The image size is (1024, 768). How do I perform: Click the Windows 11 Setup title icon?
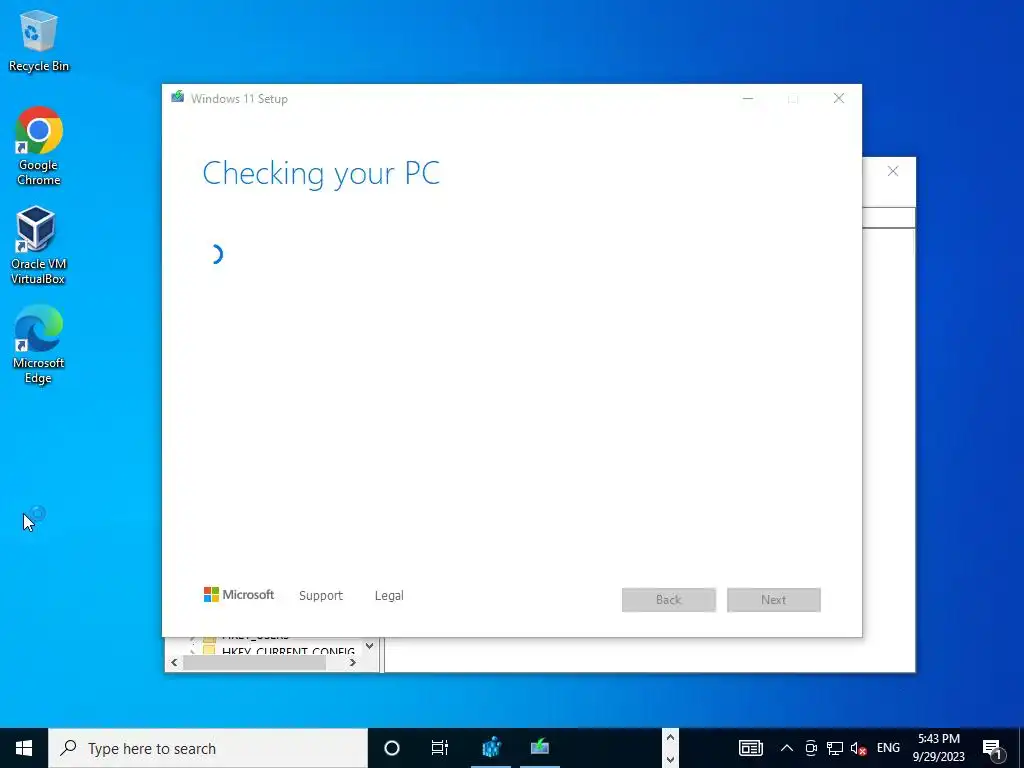(178, 98)
